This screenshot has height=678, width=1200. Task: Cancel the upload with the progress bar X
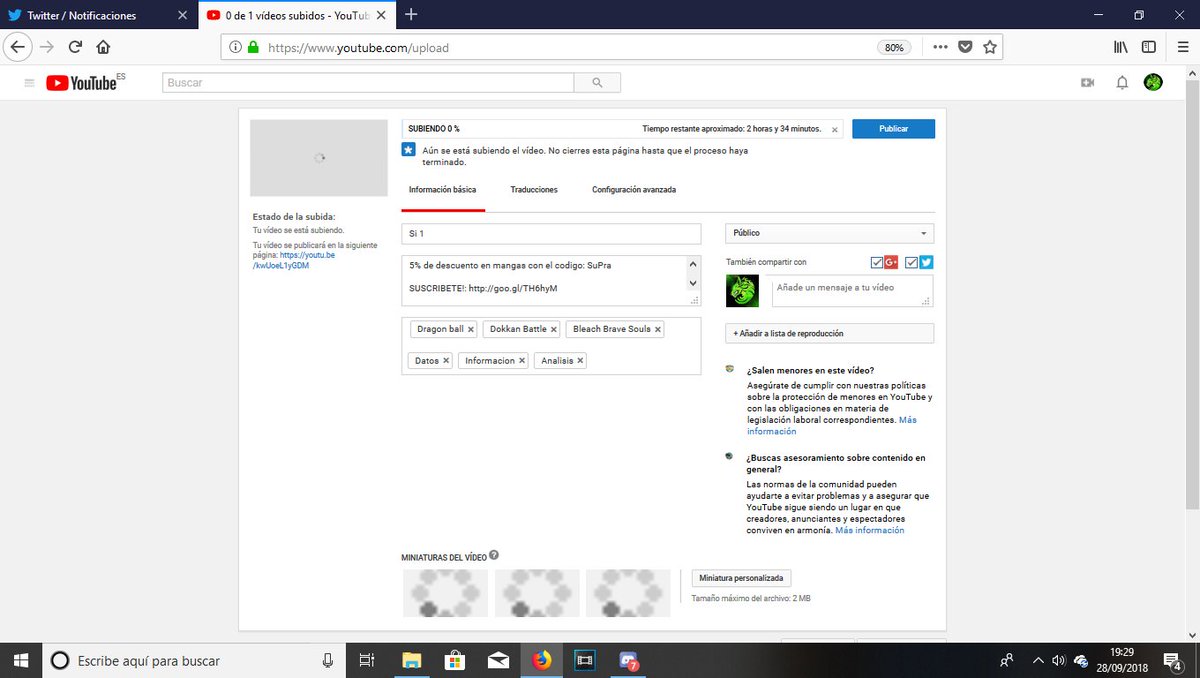(835, 129)
